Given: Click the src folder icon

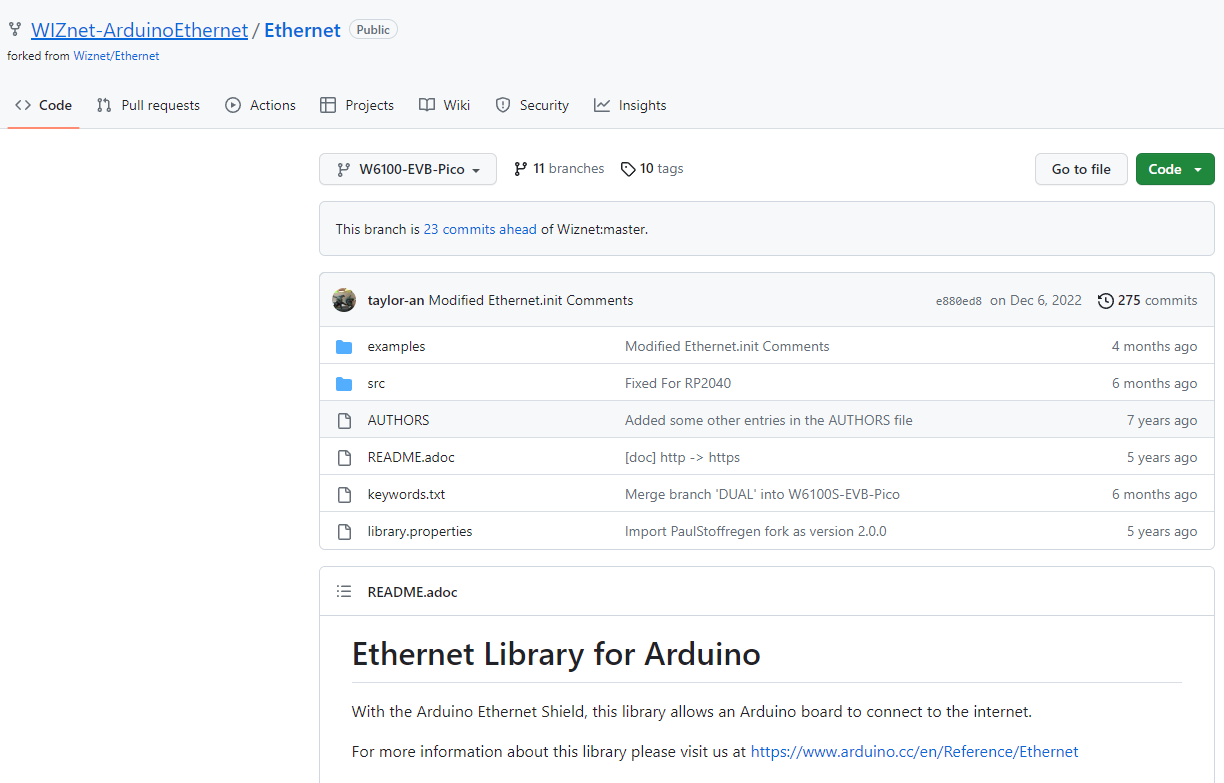Looking at the screenshot, I should pos(344,384).
